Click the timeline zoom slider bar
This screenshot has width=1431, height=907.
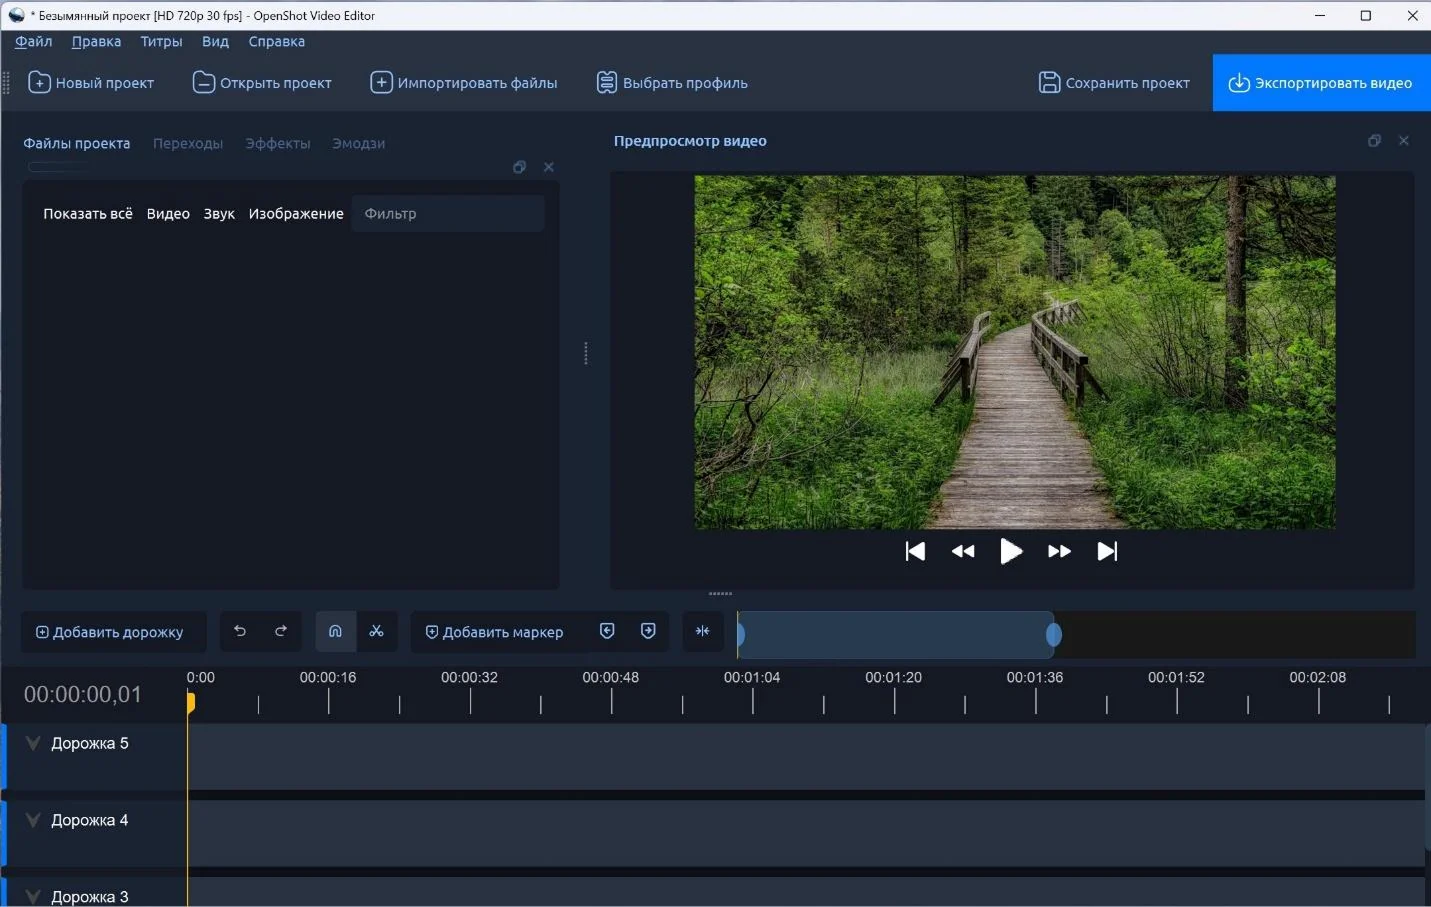pyautogui.click(x=896, y=634)
